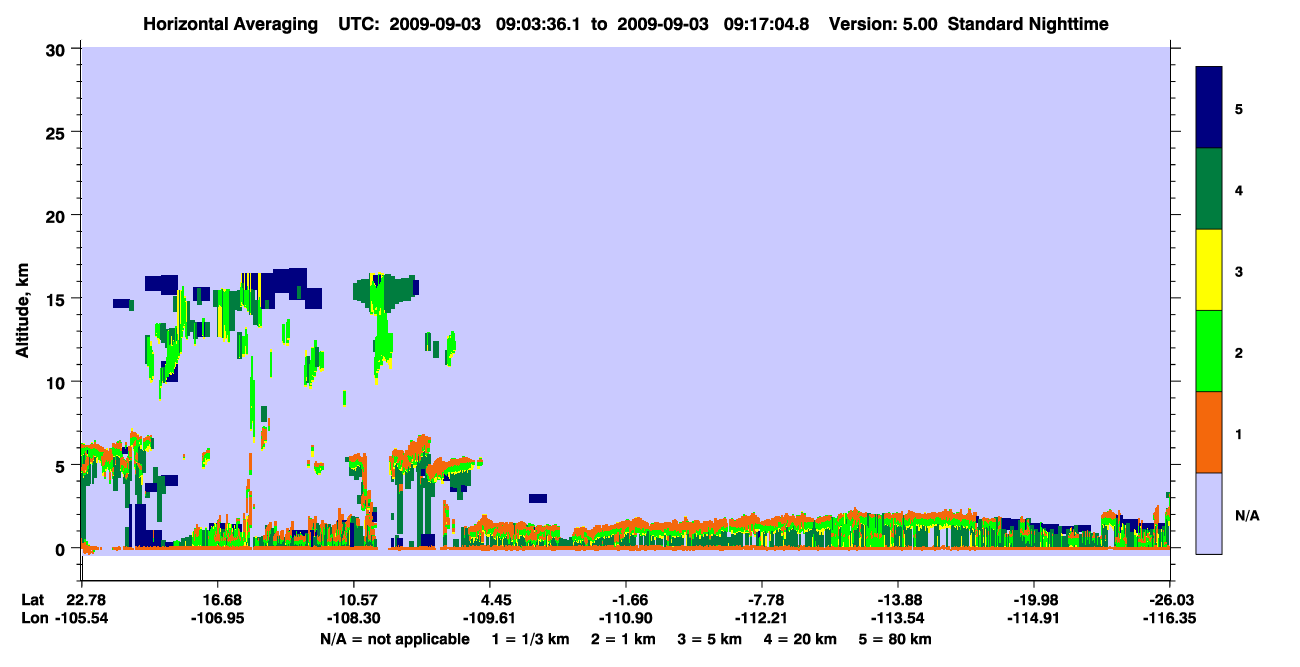Click the 'Standard Nighttime' label
The width and height of the screenshot is (1300, 667).
click(1028, 23)
